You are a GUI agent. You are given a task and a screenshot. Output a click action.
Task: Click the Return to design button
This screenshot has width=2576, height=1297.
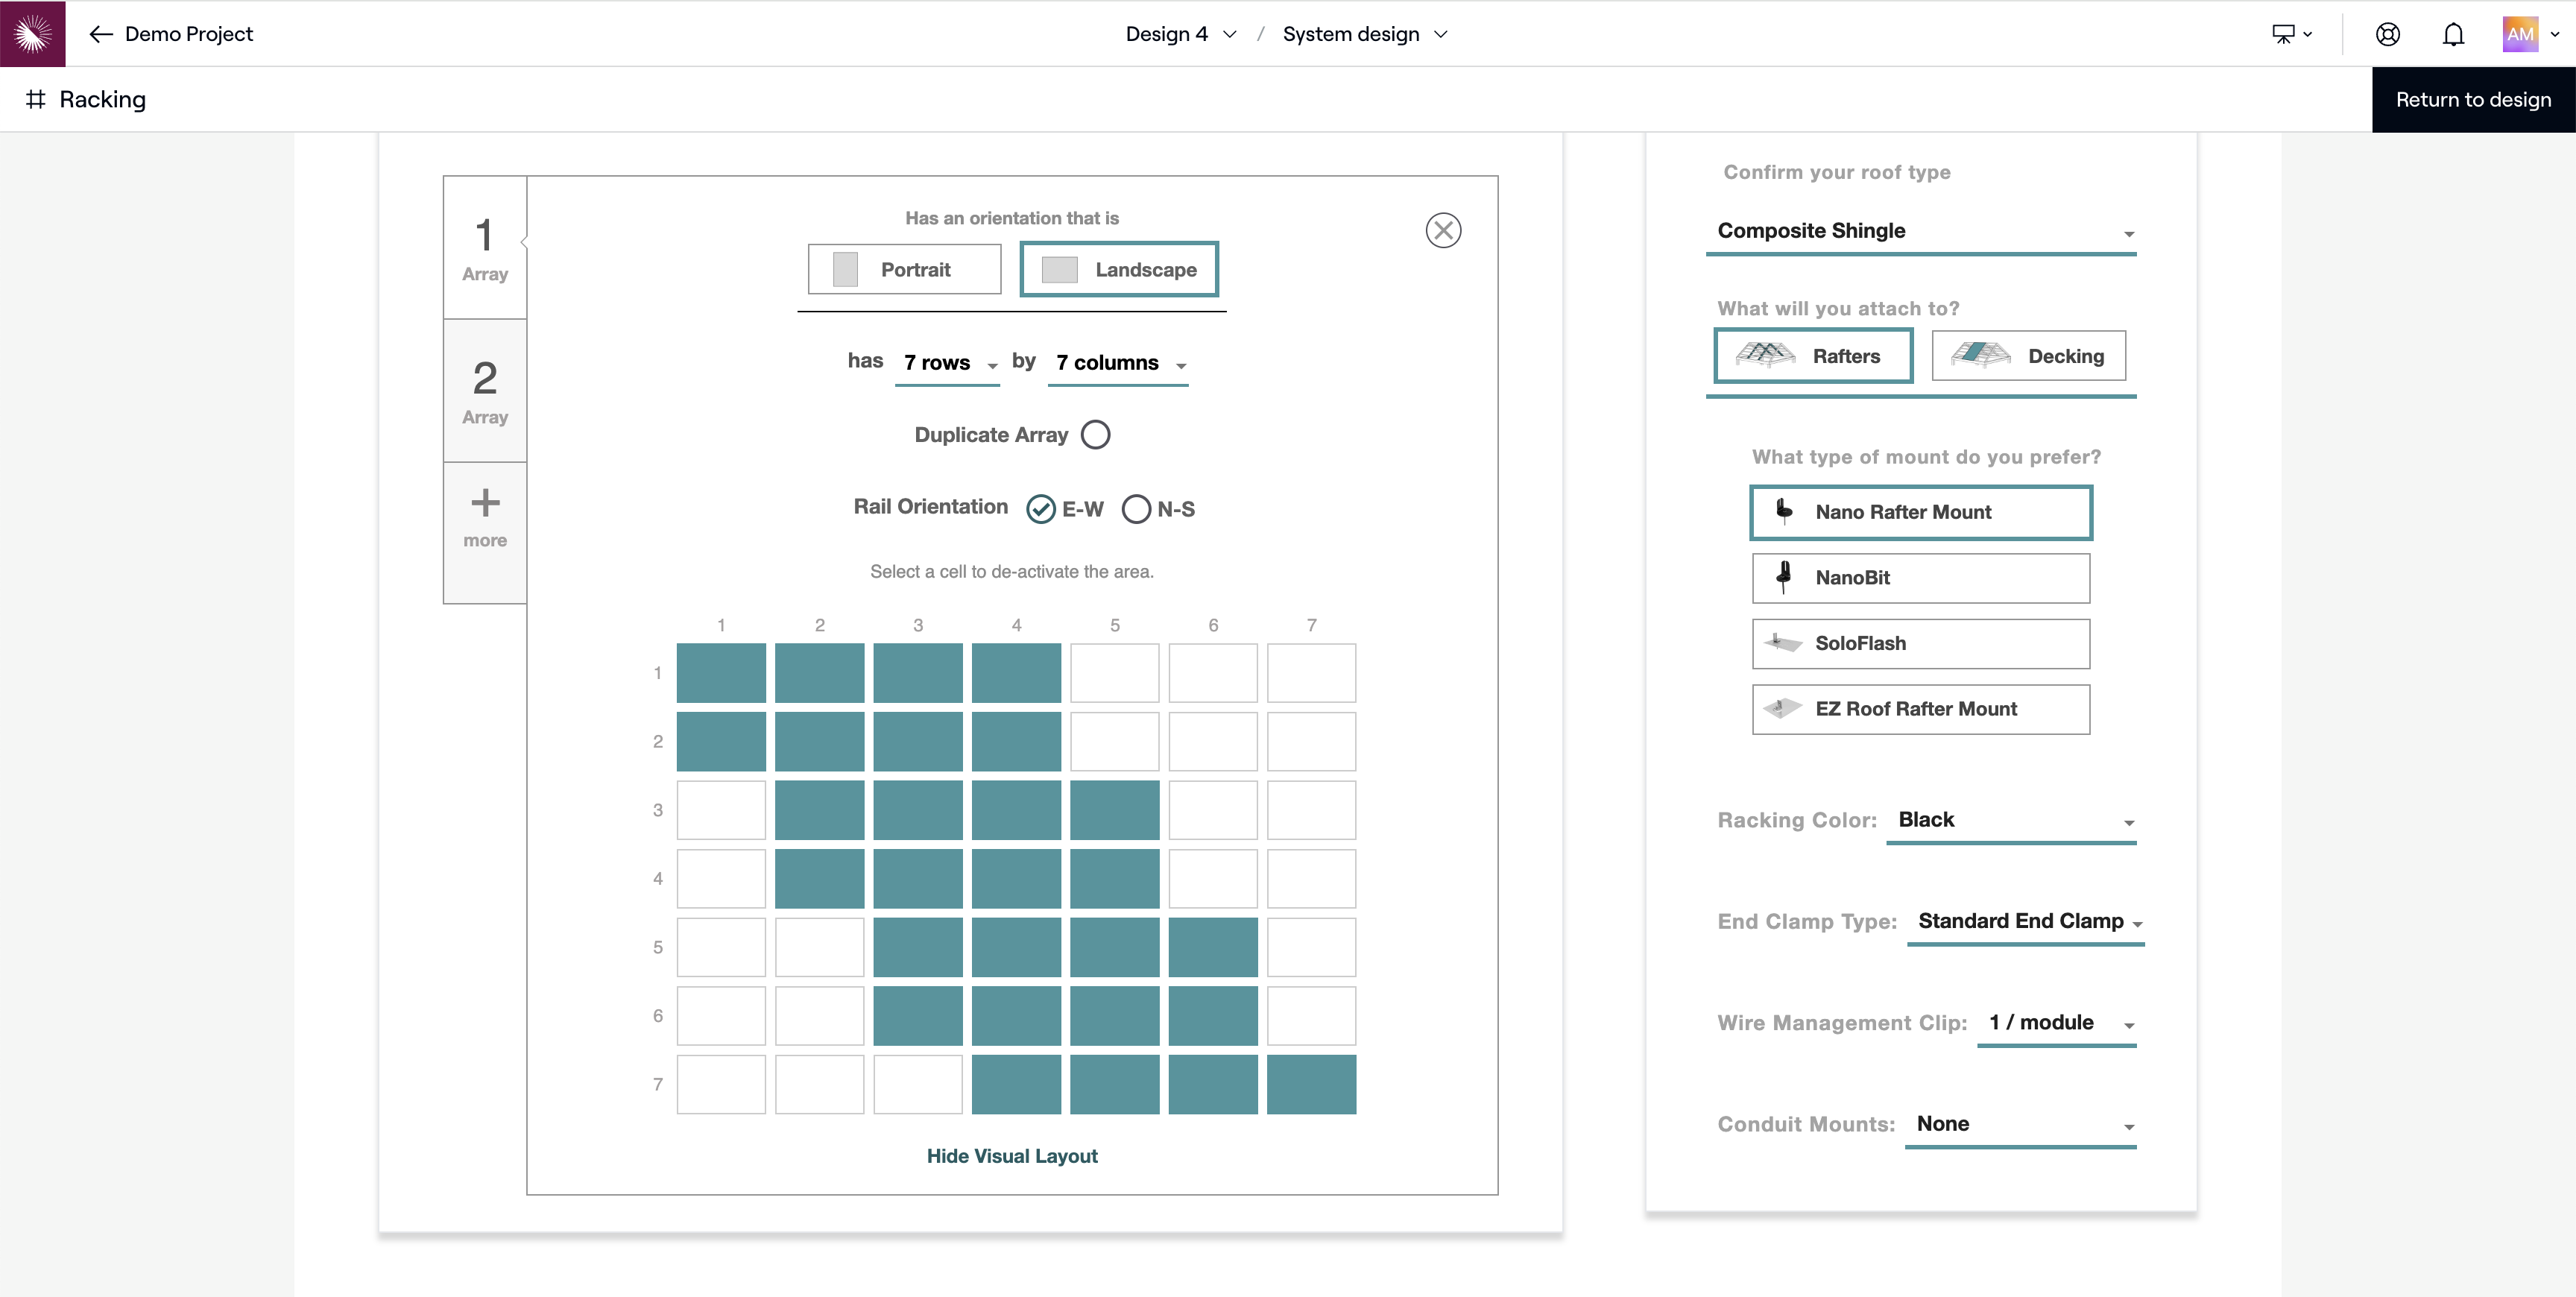pyautogui.click(x=2472, y=100)
